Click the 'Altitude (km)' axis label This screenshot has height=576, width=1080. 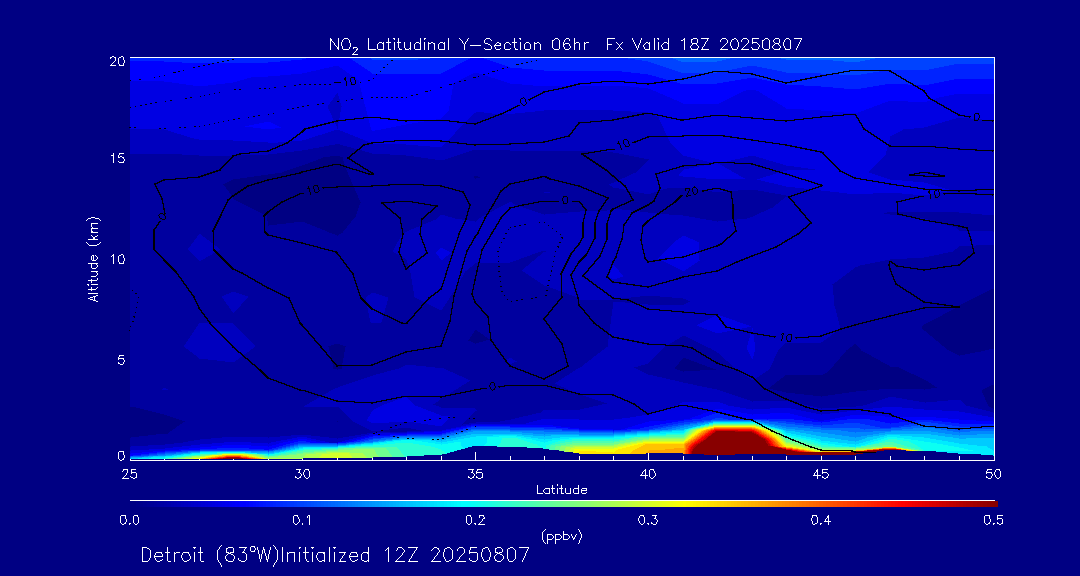point(93,259)
